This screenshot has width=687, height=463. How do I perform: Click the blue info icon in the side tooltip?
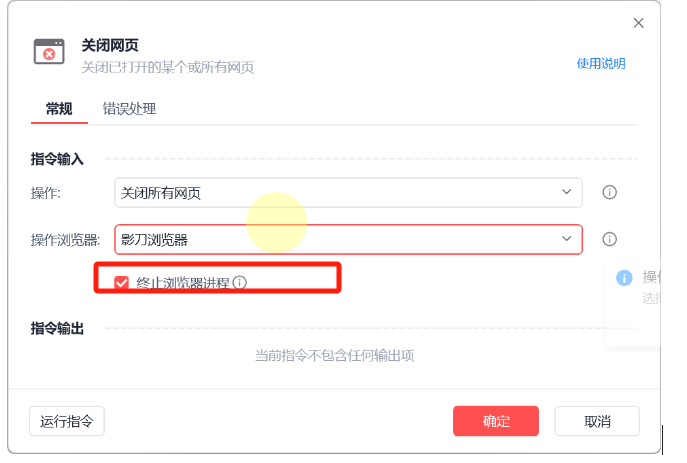point(624,278)
